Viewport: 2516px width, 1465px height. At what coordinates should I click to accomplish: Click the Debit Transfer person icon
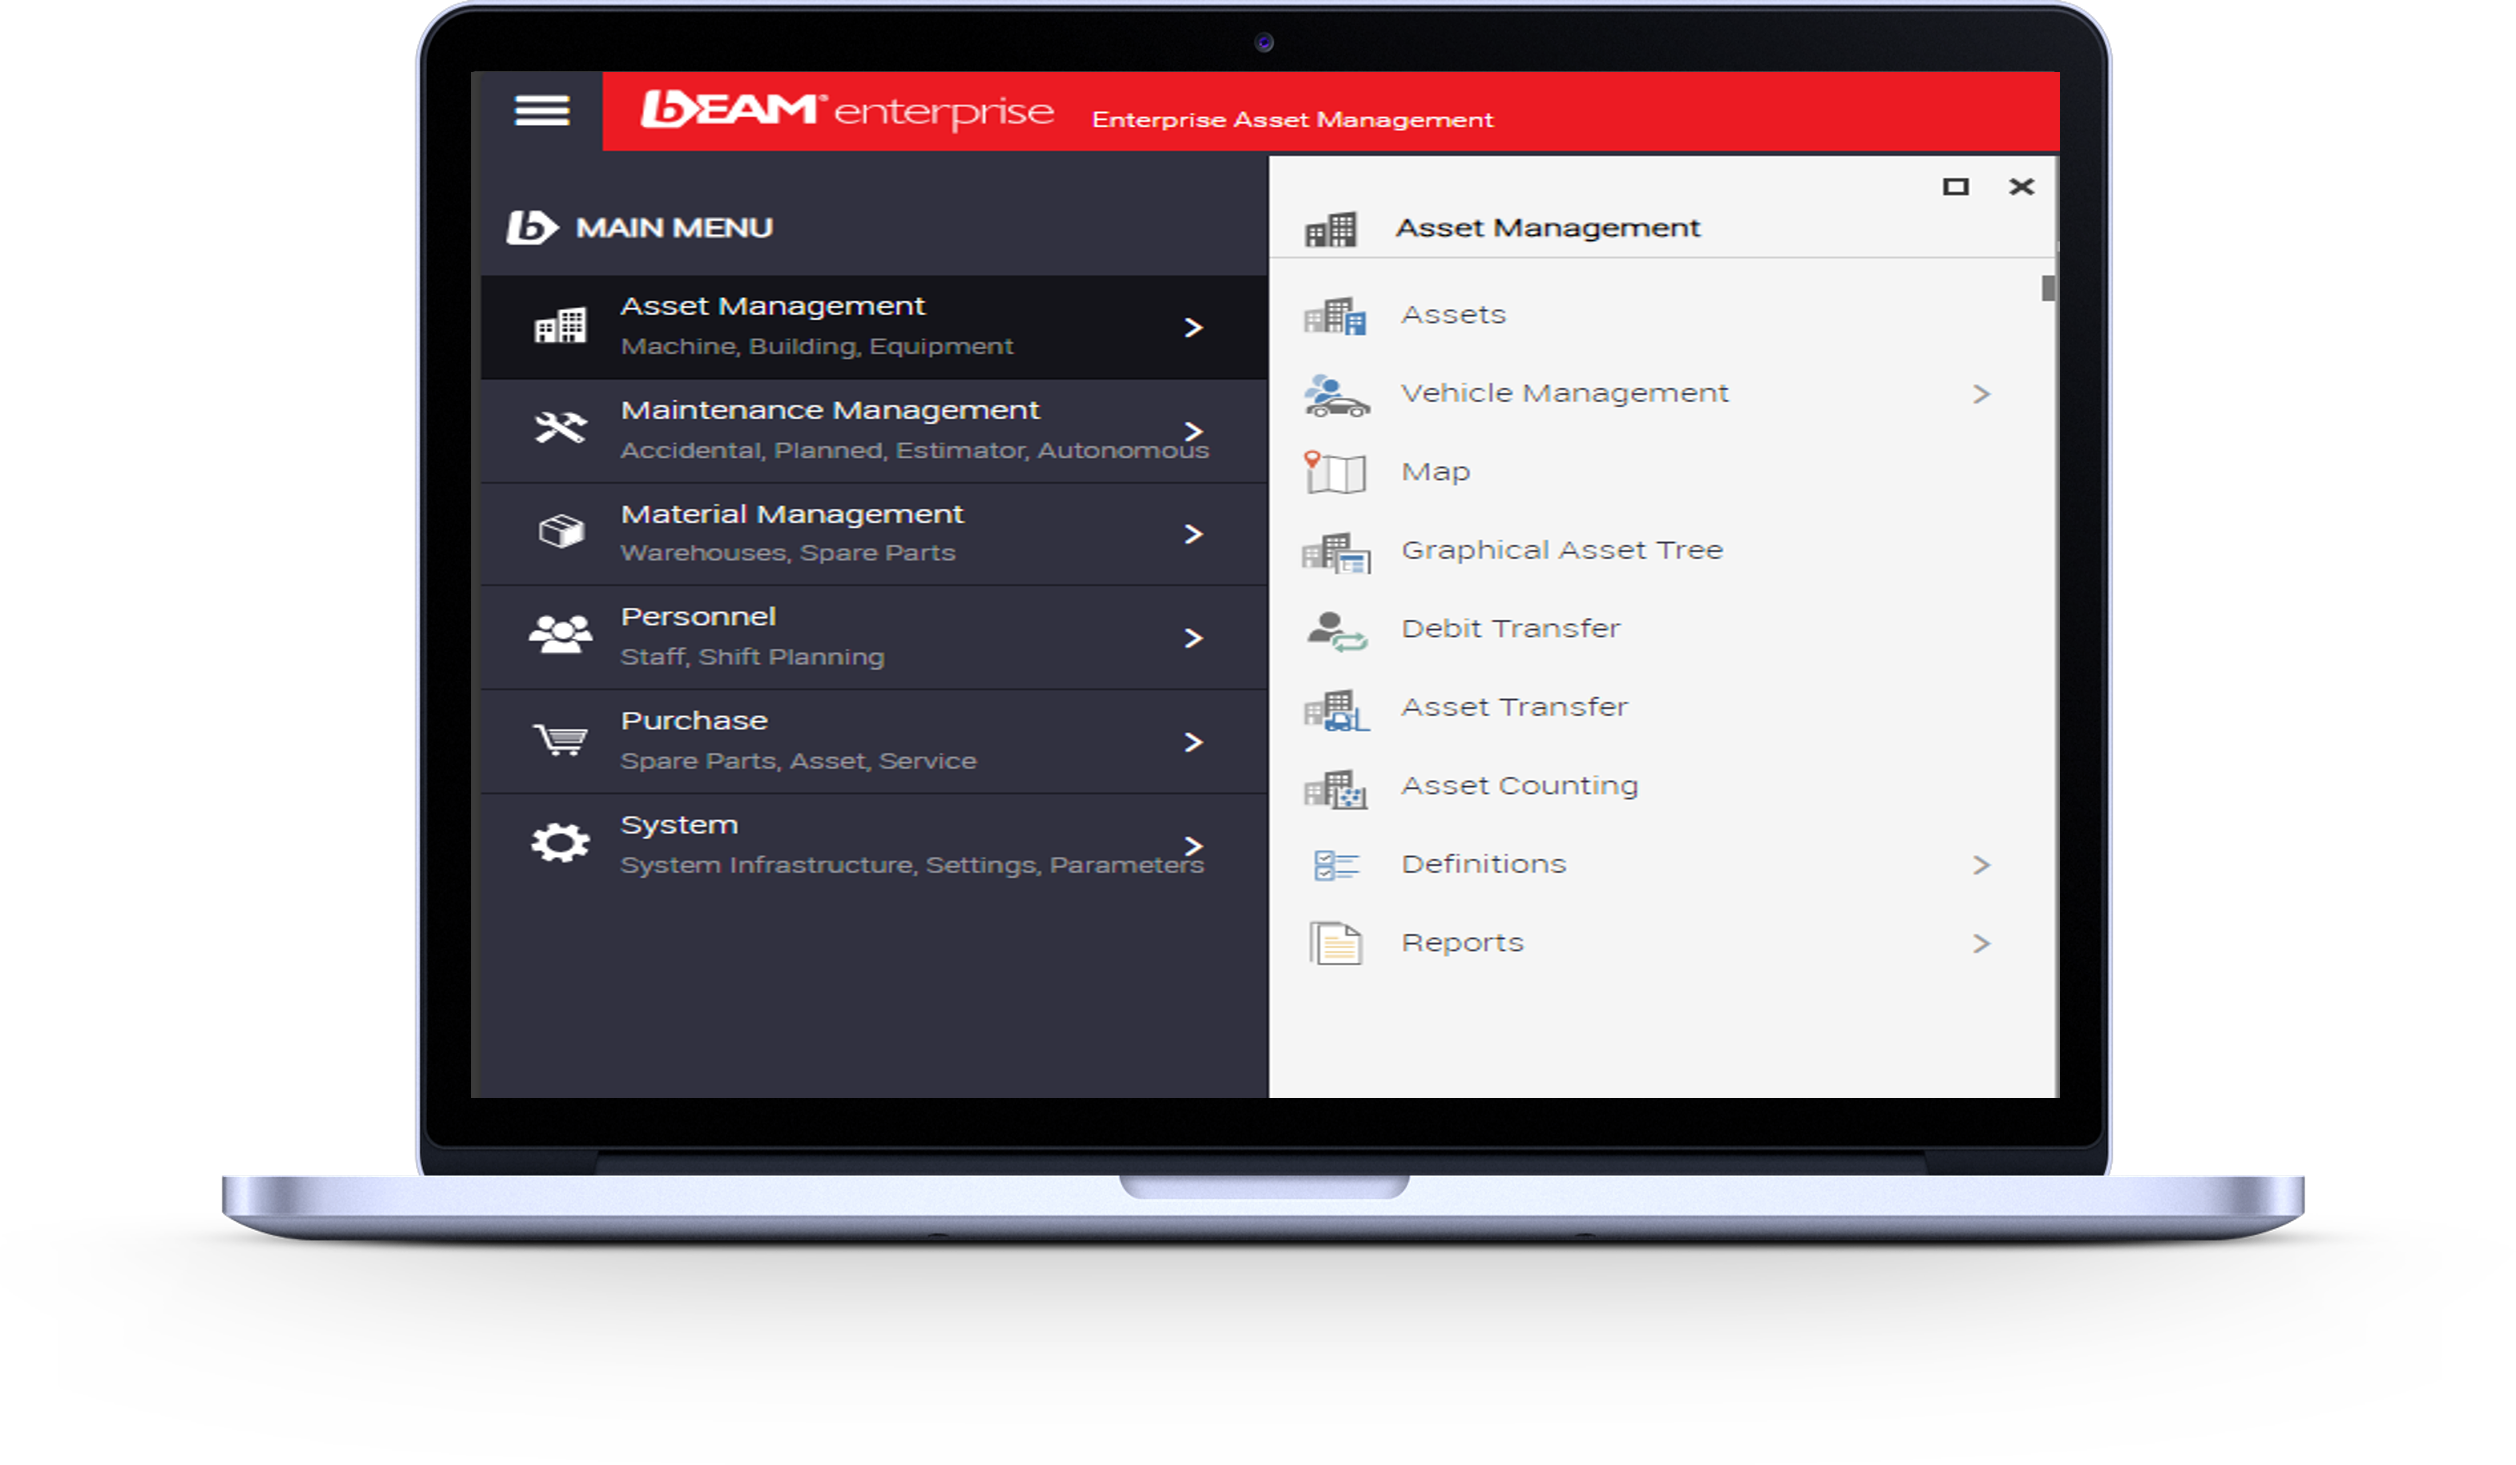[1337, 631]
